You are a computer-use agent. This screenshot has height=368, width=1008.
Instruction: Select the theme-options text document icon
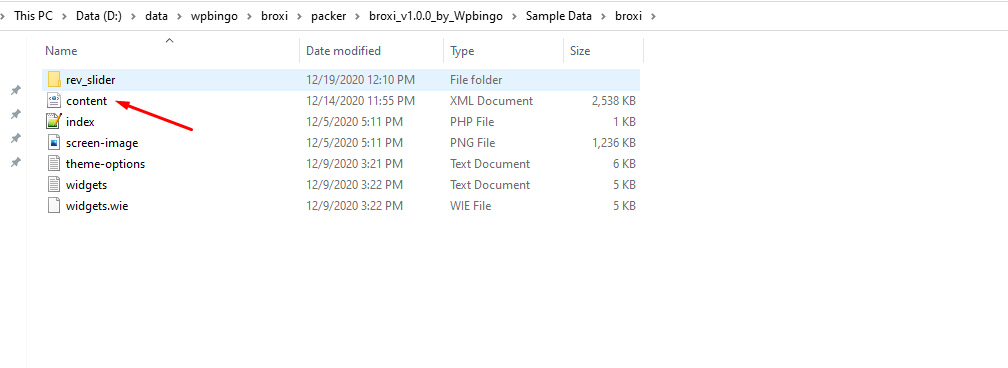point(54,163)
